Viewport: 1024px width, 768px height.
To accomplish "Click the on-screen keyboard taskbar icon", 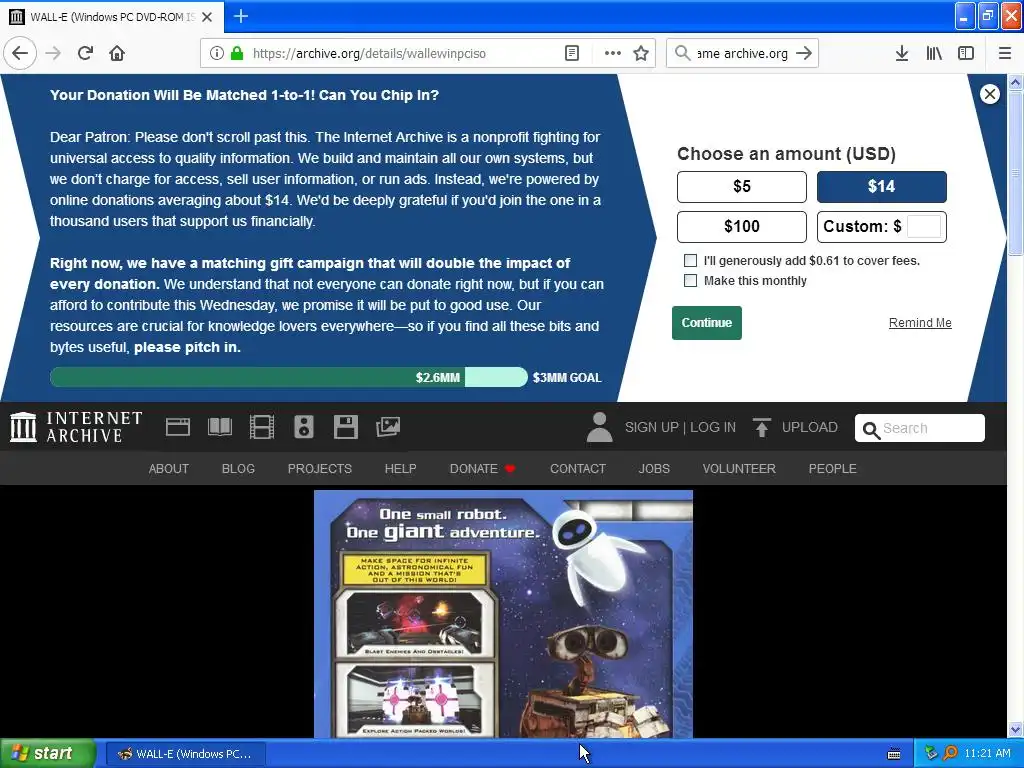I will (x=894, y=754).
